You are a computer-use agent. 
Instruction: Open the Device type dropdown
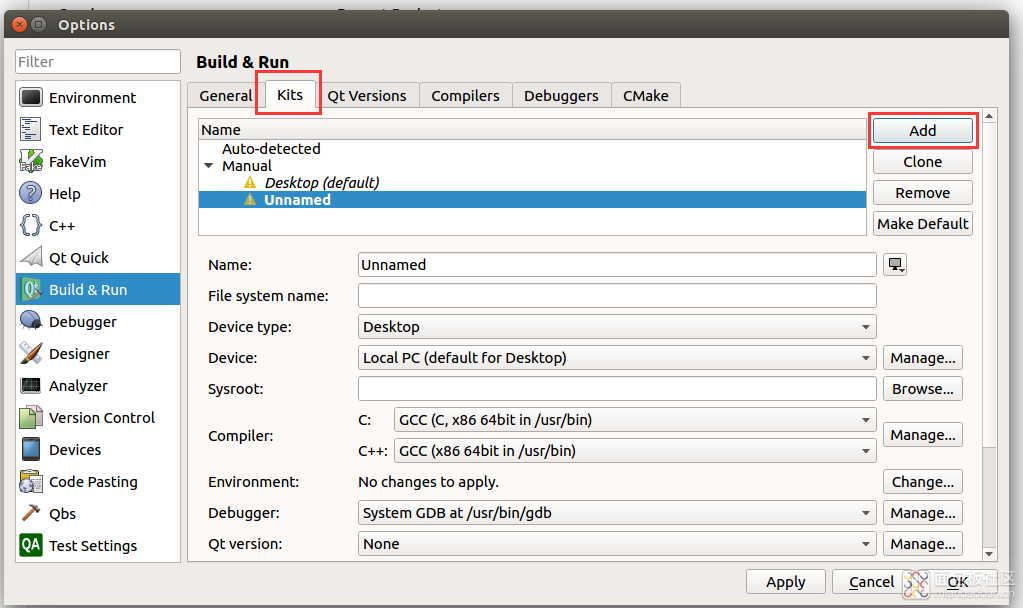617,327
